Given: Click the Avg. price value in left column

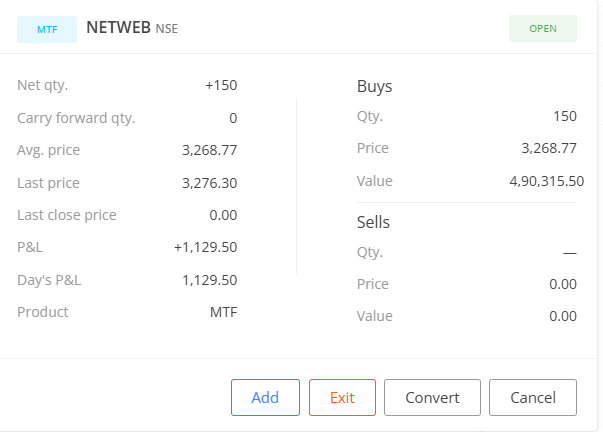Looking at the screenshot, I should tap(210, 150).
